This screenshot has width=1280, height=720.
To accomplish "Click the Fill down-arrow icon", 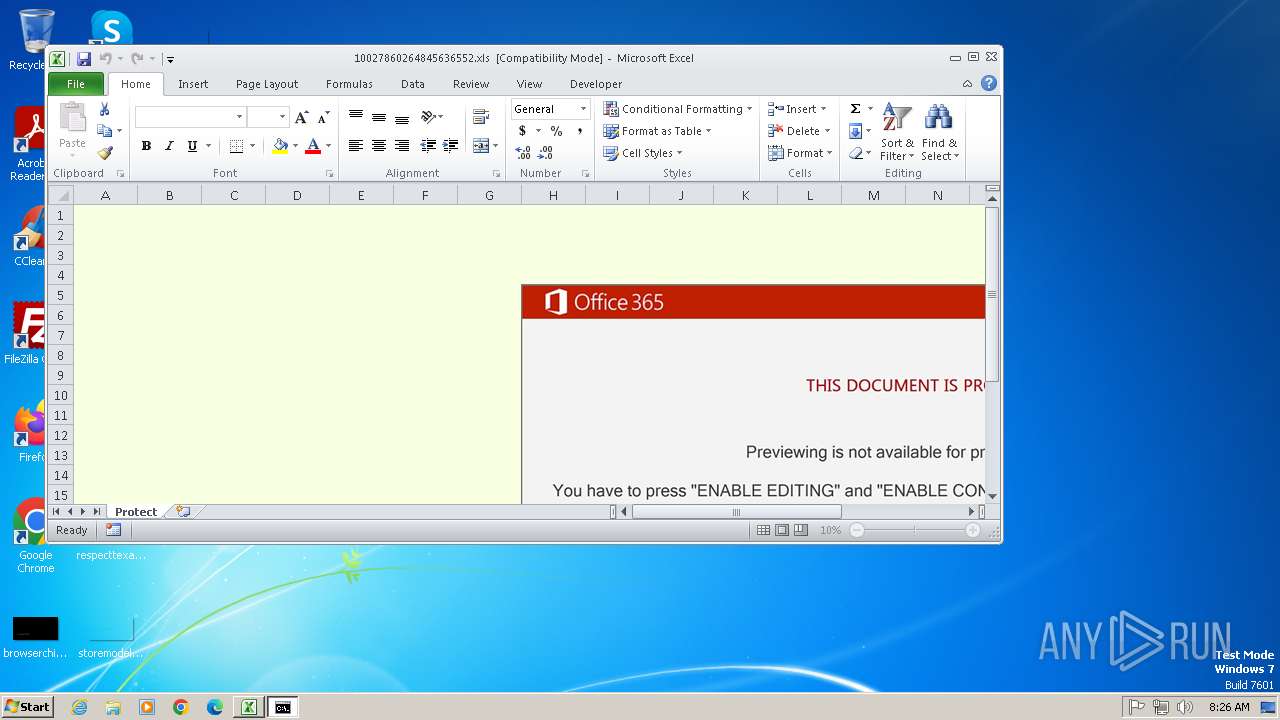I will point(855,131).
